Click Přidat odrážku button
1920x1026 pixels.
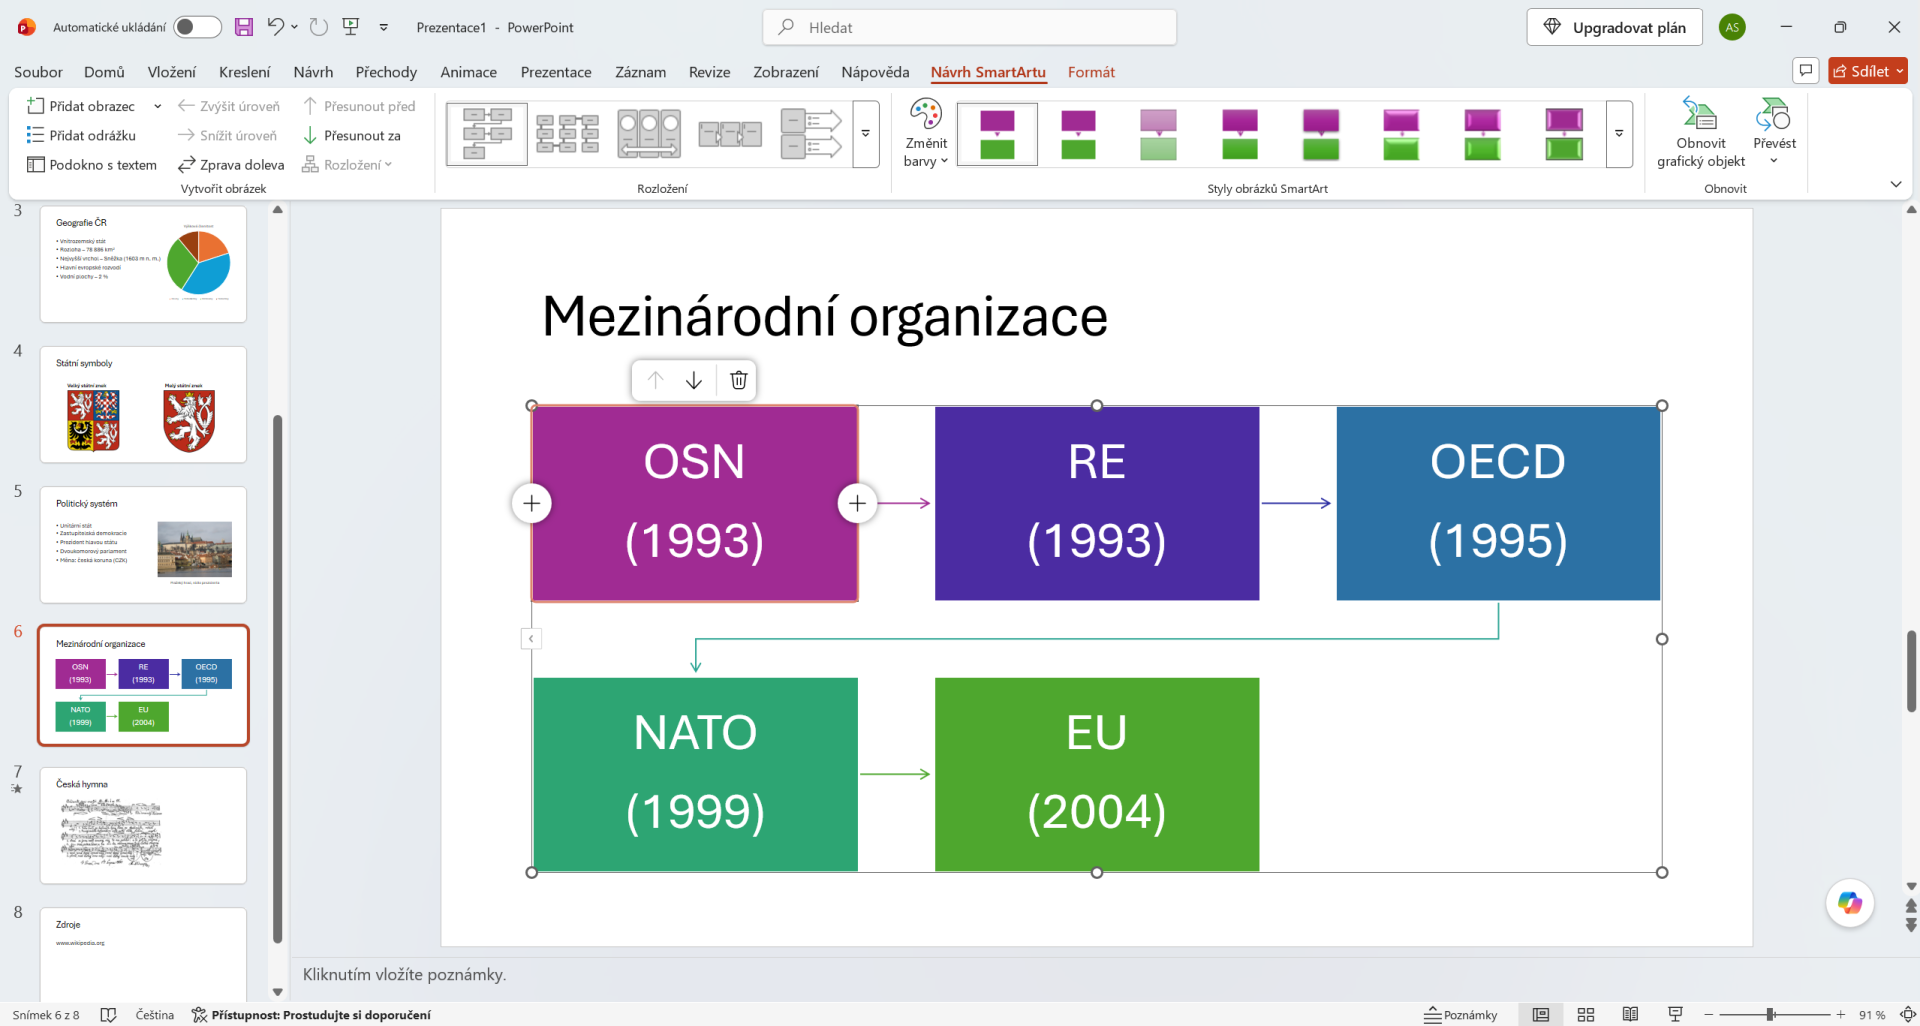(x=81, y=135)
